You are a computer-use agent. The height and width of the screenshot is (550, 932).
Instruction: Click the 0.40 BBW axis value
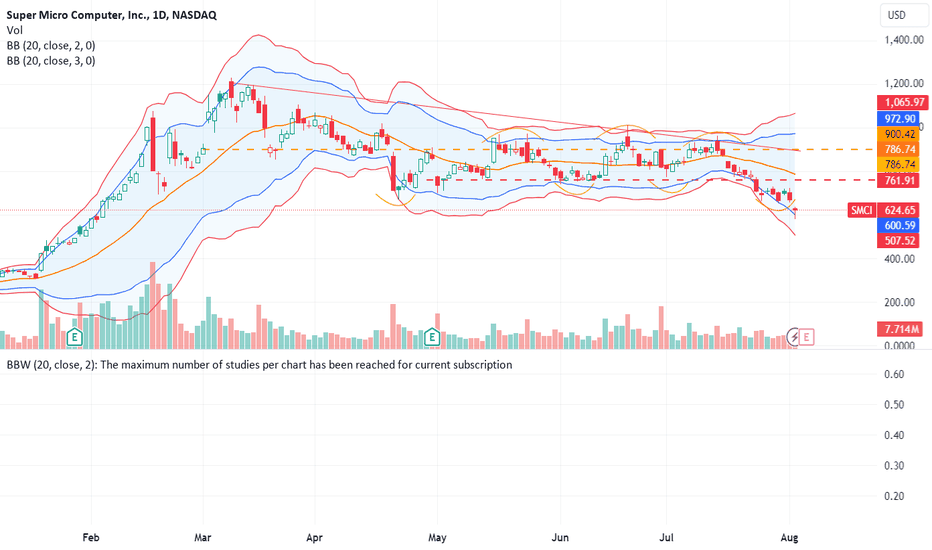point(894,435)
